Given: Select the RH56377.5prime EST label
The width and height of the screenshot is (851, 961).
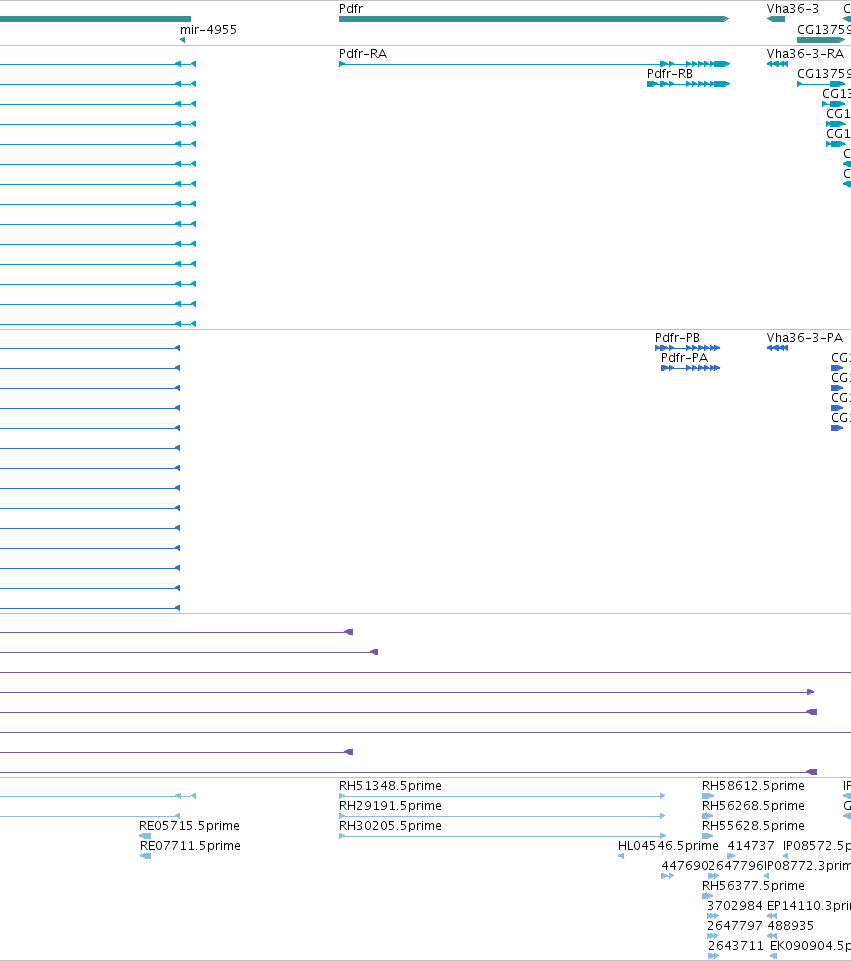Looking at the screenshot, I should [753, 886].
